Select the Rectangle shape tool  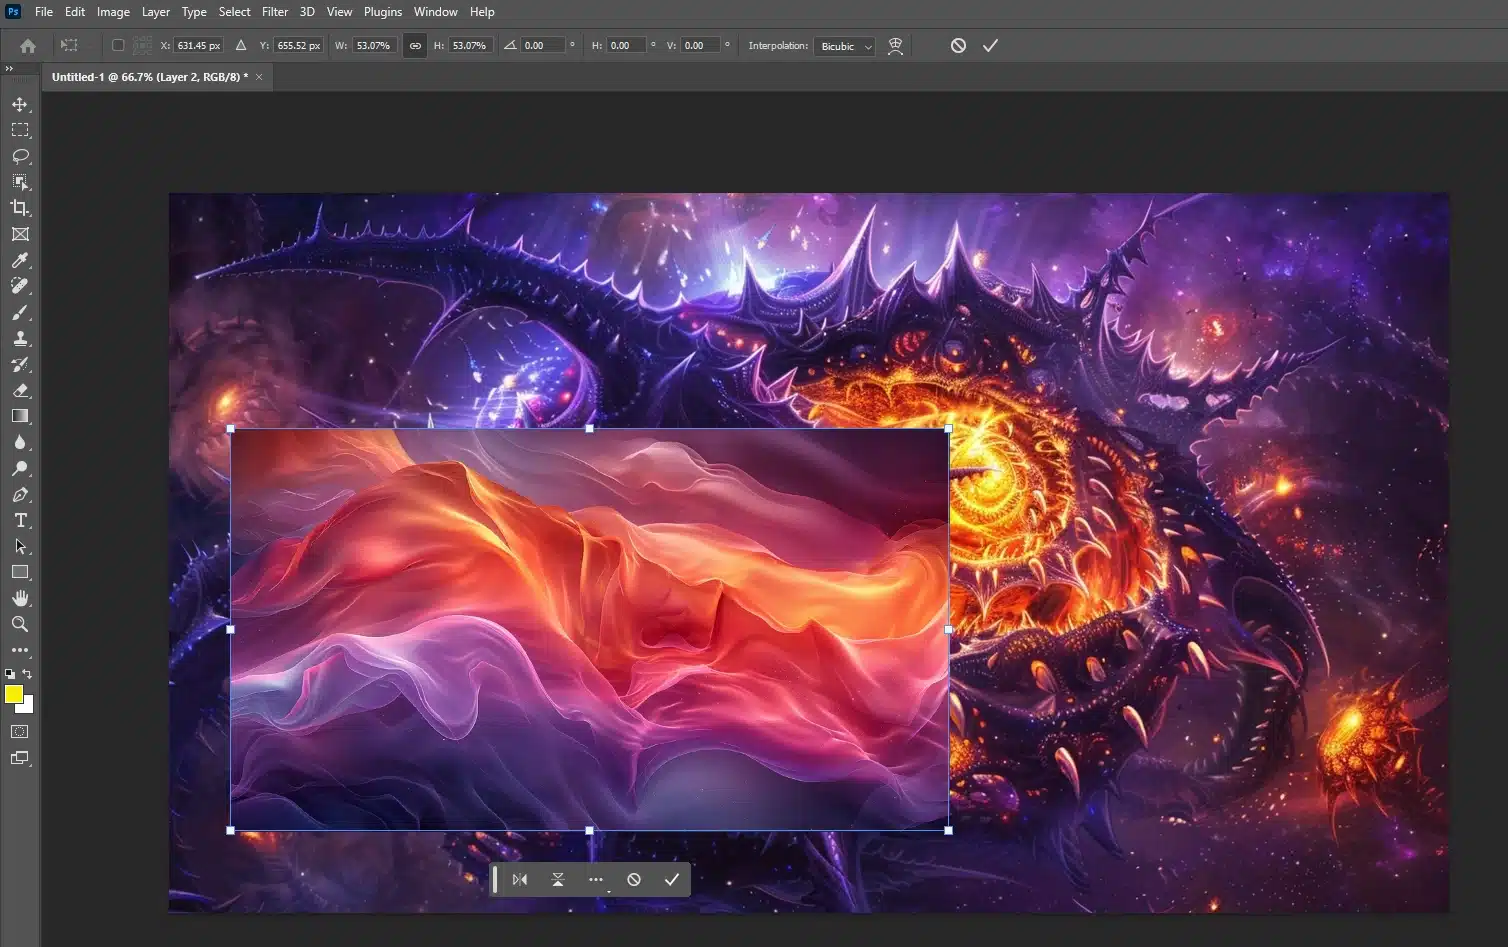click(20, 572)
